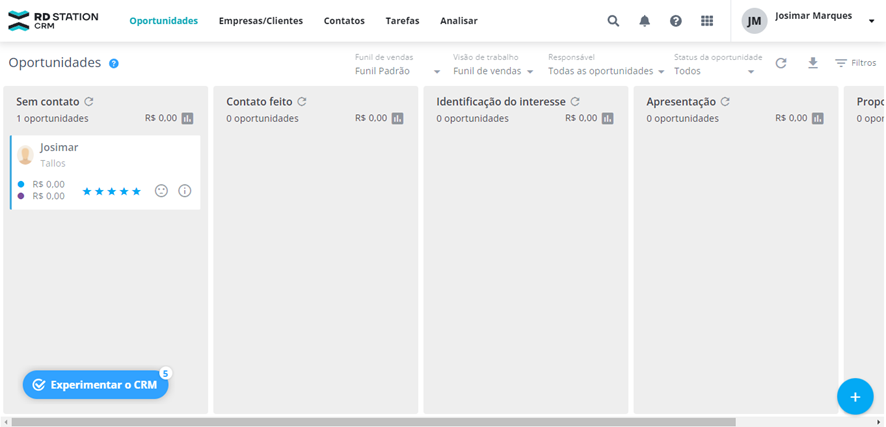Go to Oportunidades menu
This screenshot has height=427, width=886.
(164, 21)
